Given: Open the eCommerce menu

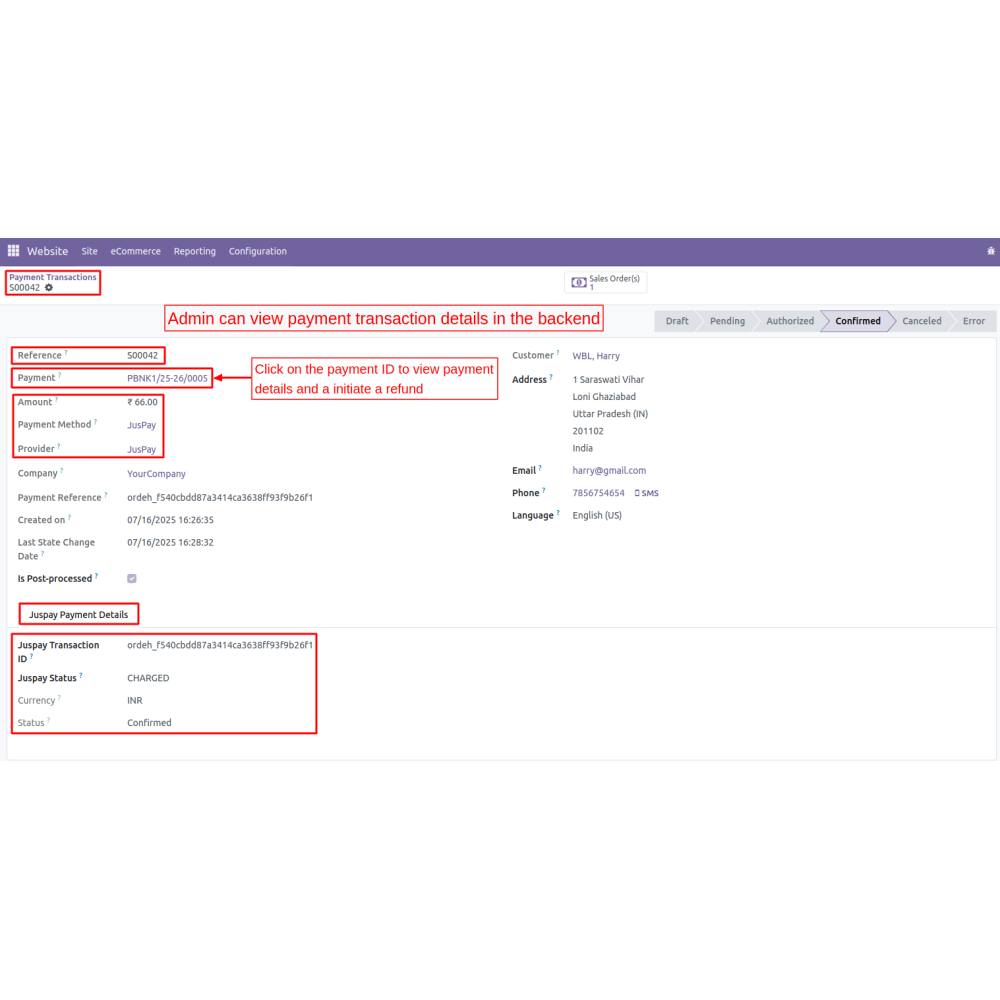Looking at the screenshot, I should (135, 251).
